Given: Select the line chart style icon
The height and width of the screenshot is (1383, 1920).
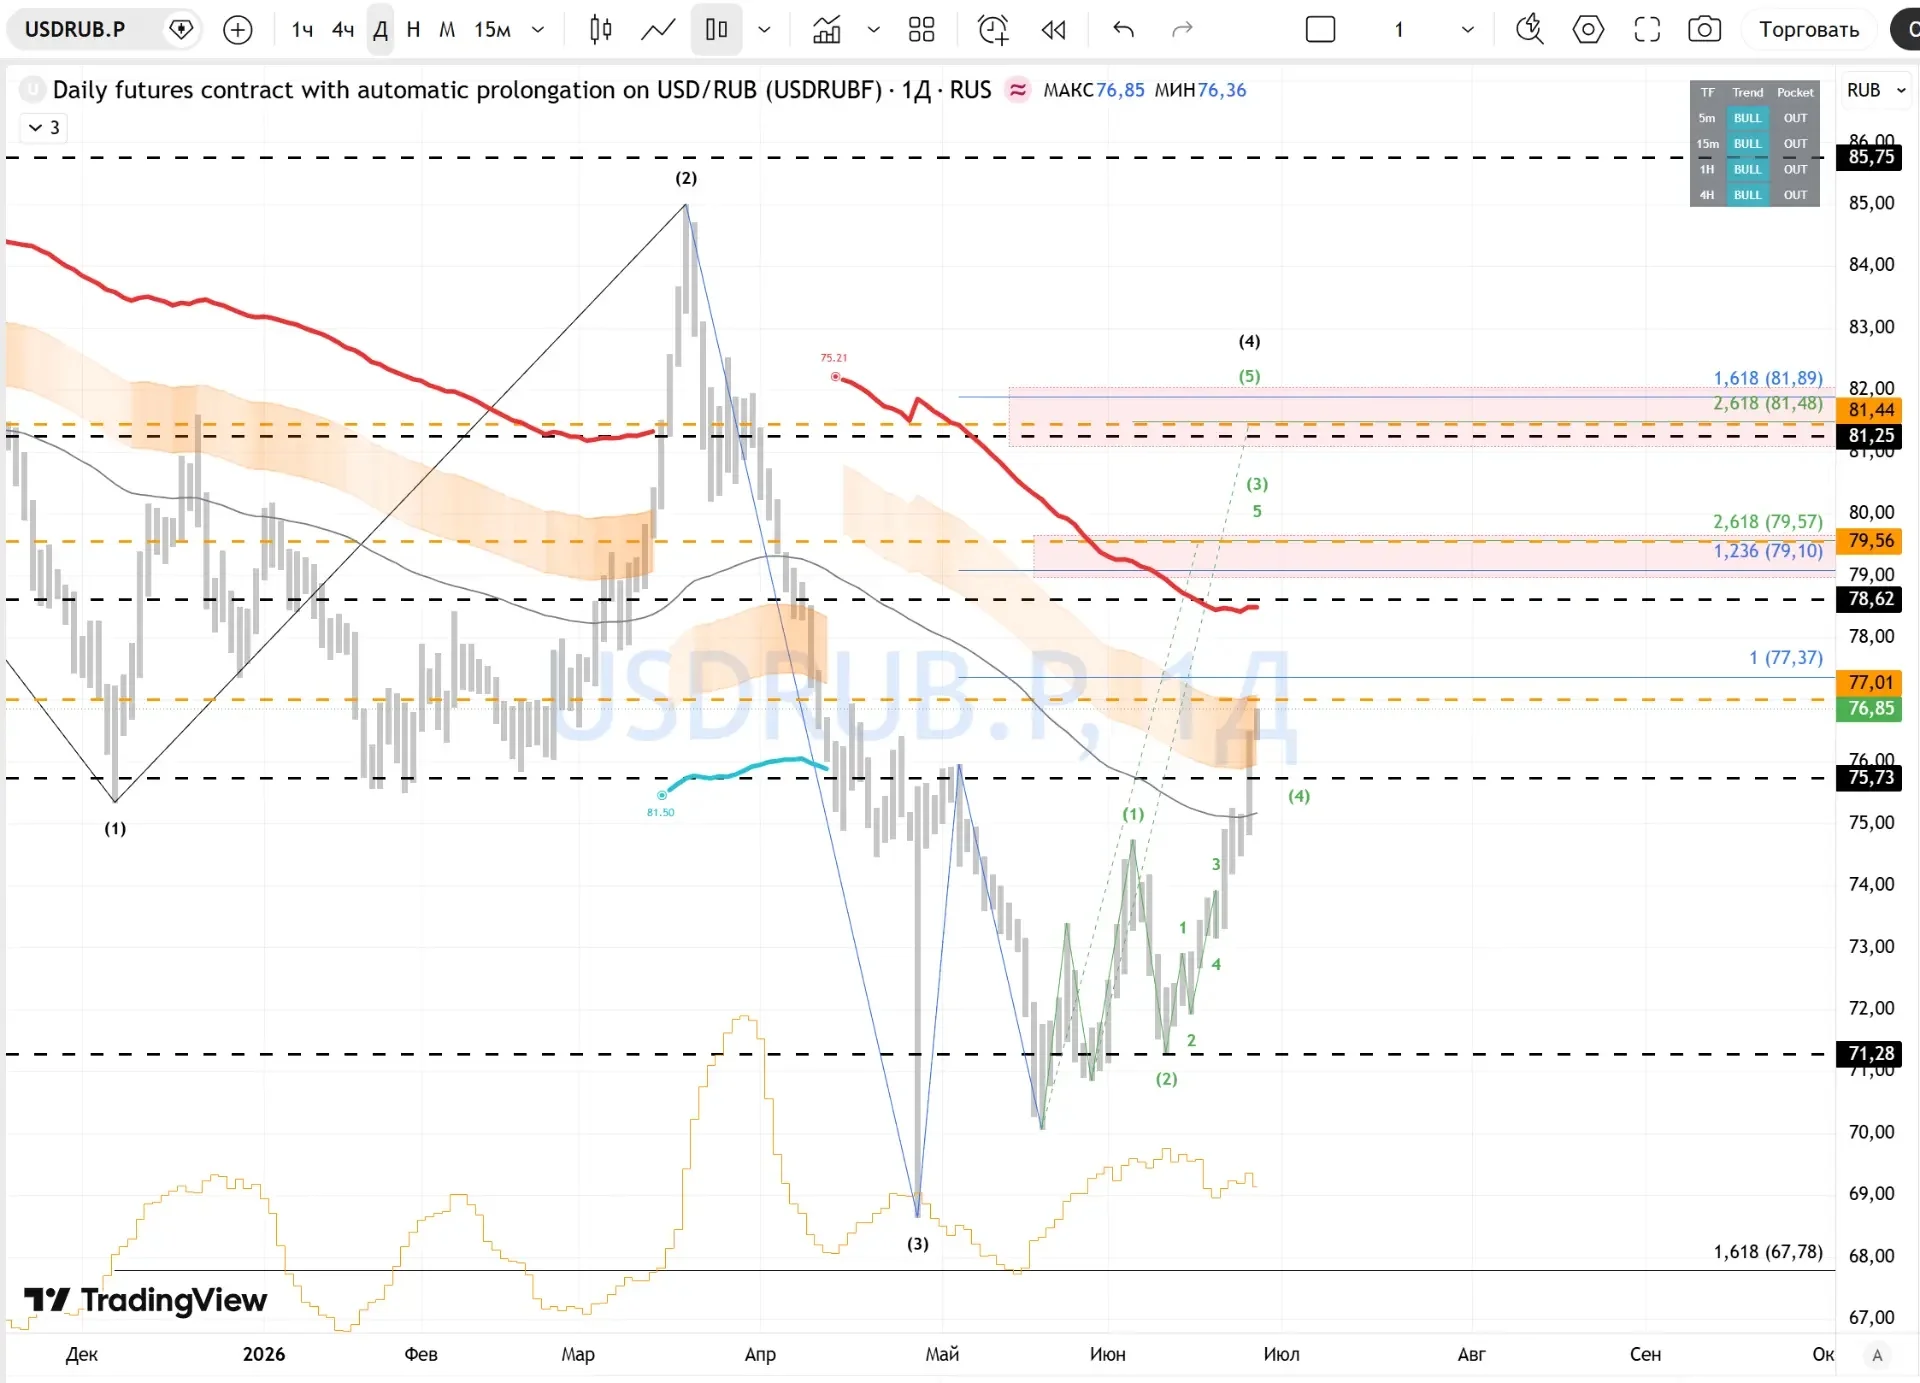Looking at the screenshot, I should 658,30.
